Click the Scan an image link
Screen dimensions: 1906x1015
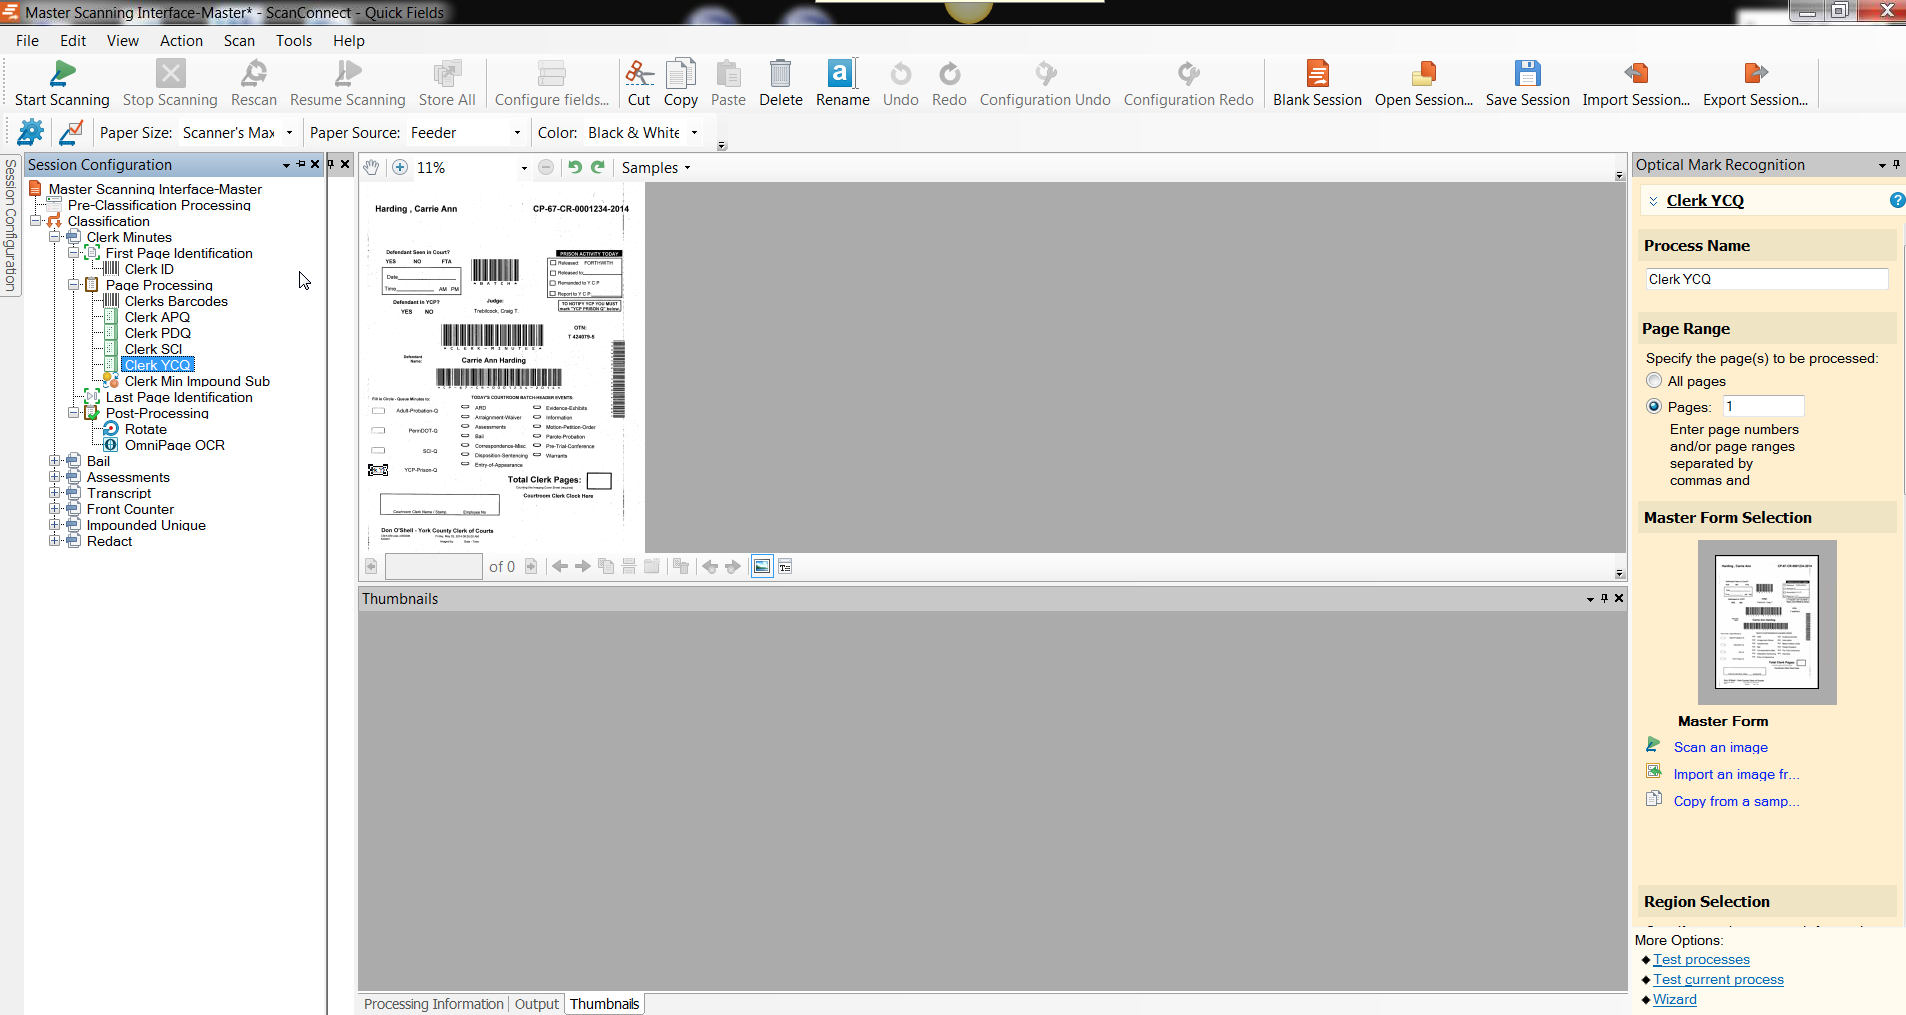tap(1720, 747)
